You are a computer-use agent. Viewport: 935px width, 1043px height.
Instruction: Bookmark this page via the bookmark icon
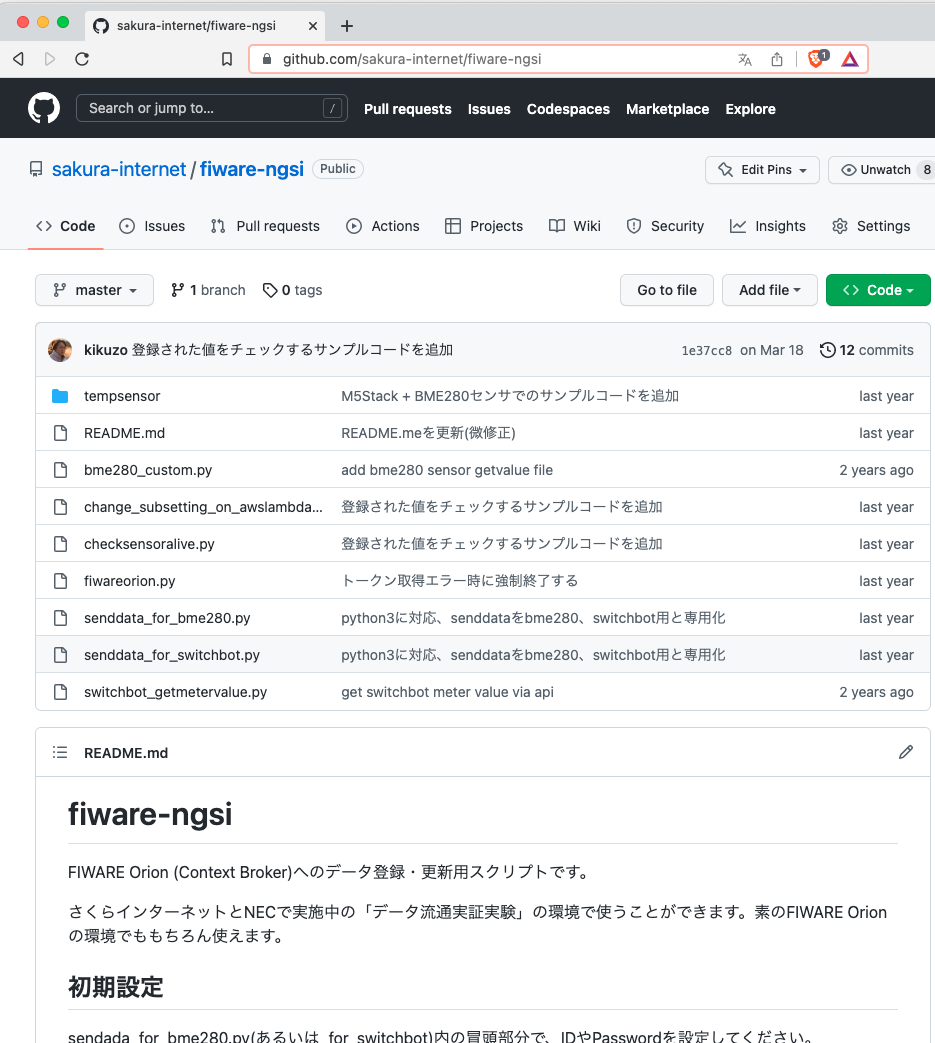coord(227,59)
